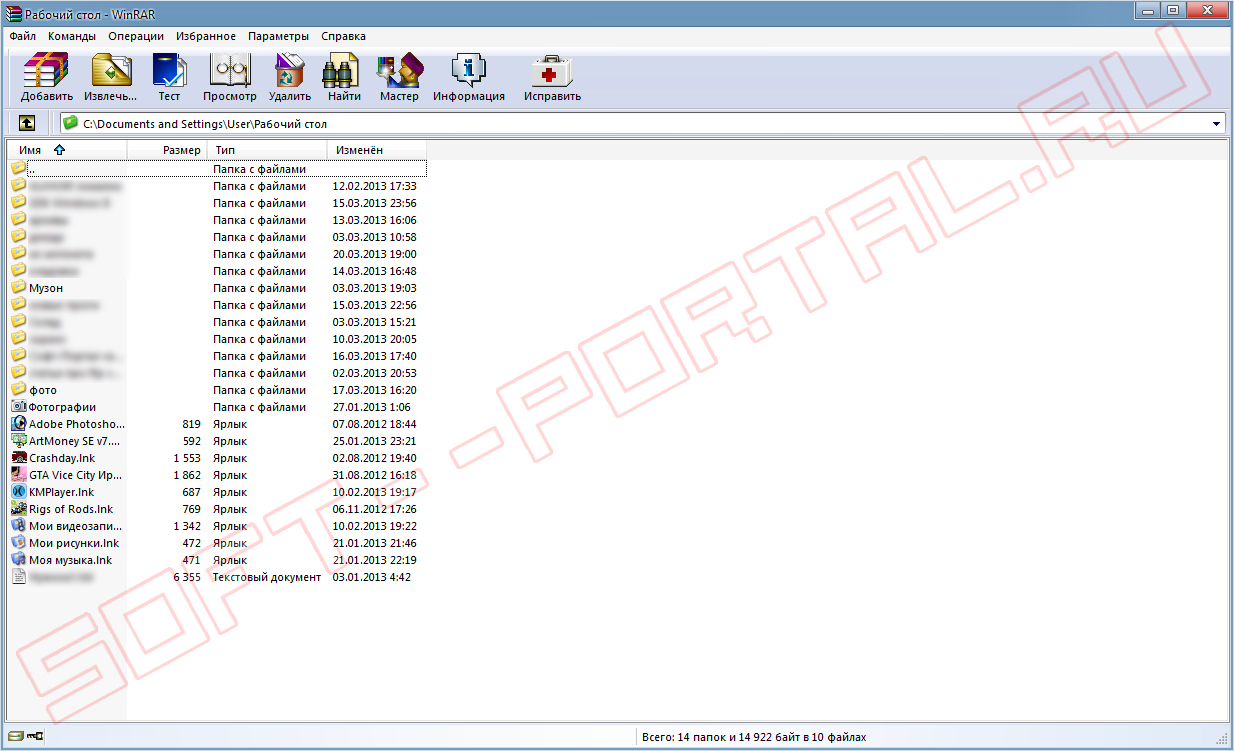
Task: Open the Команды menu
Action: (x=72, y=36)
